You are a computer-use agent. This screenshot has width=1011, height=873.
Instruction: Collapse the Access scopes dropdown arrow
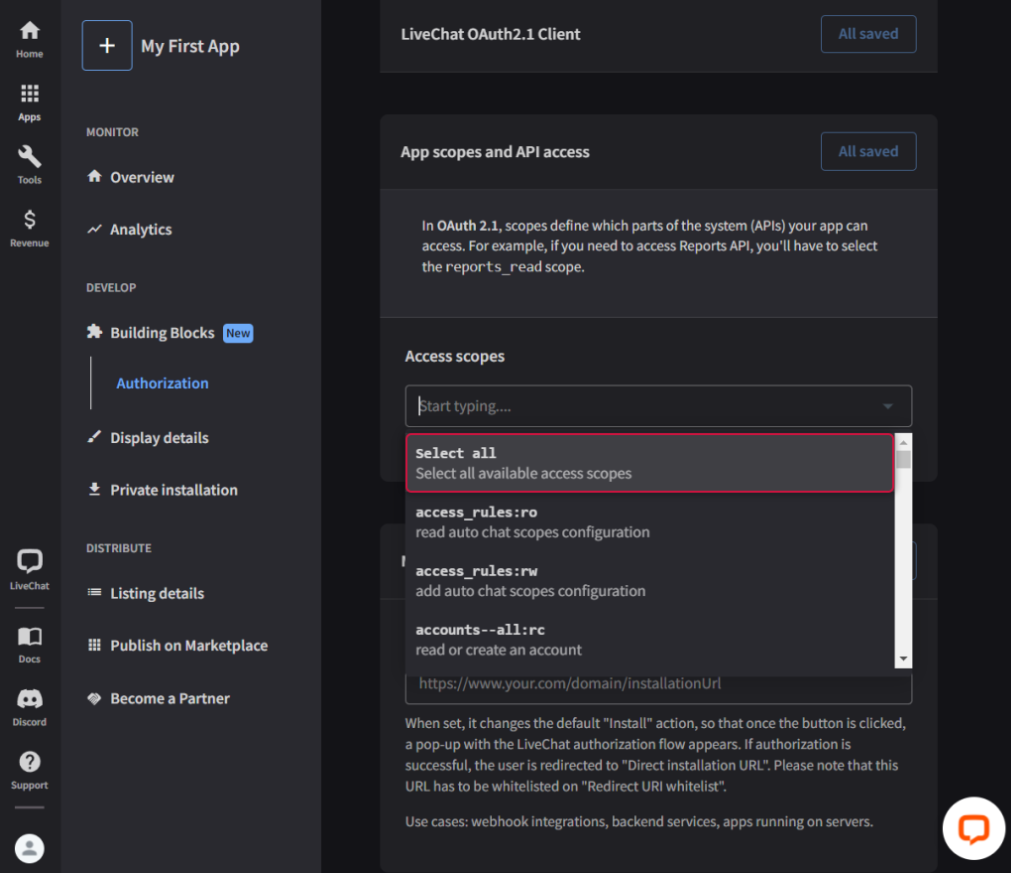tap(887, 407)
